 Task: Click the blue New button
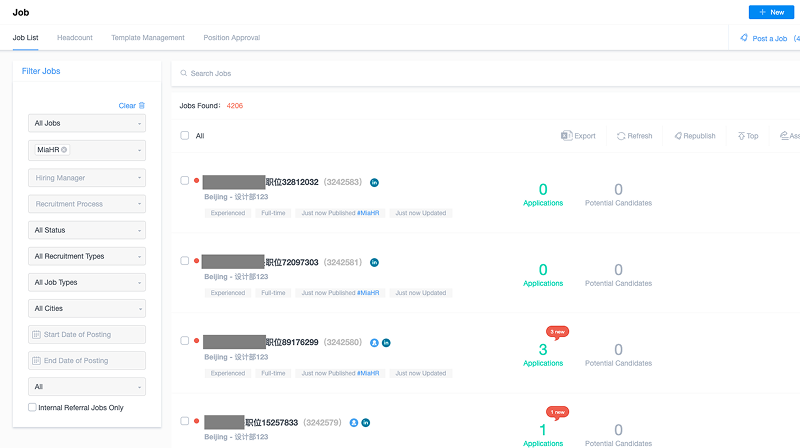tap(772, 12)
